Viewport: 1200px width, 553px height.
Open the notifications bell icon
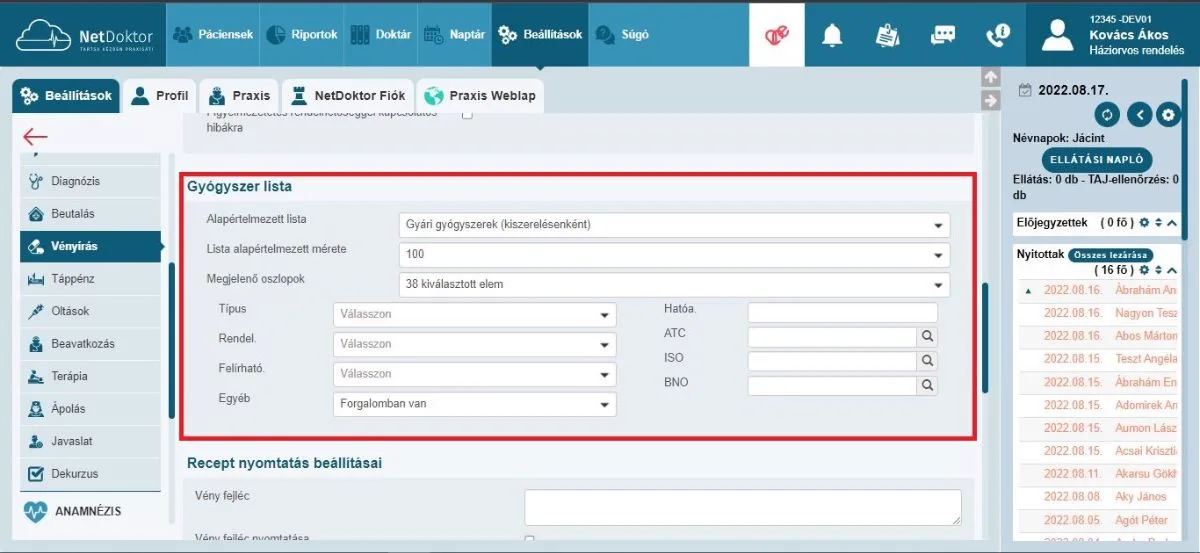[832, 35]
